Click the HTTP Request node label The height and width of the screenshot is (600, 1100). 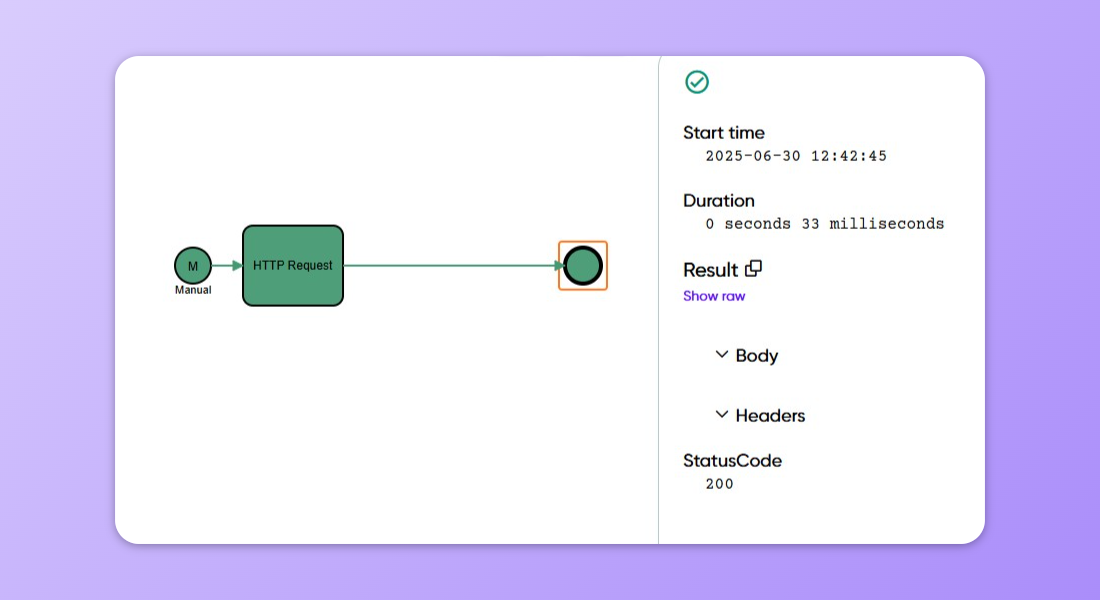291,266
